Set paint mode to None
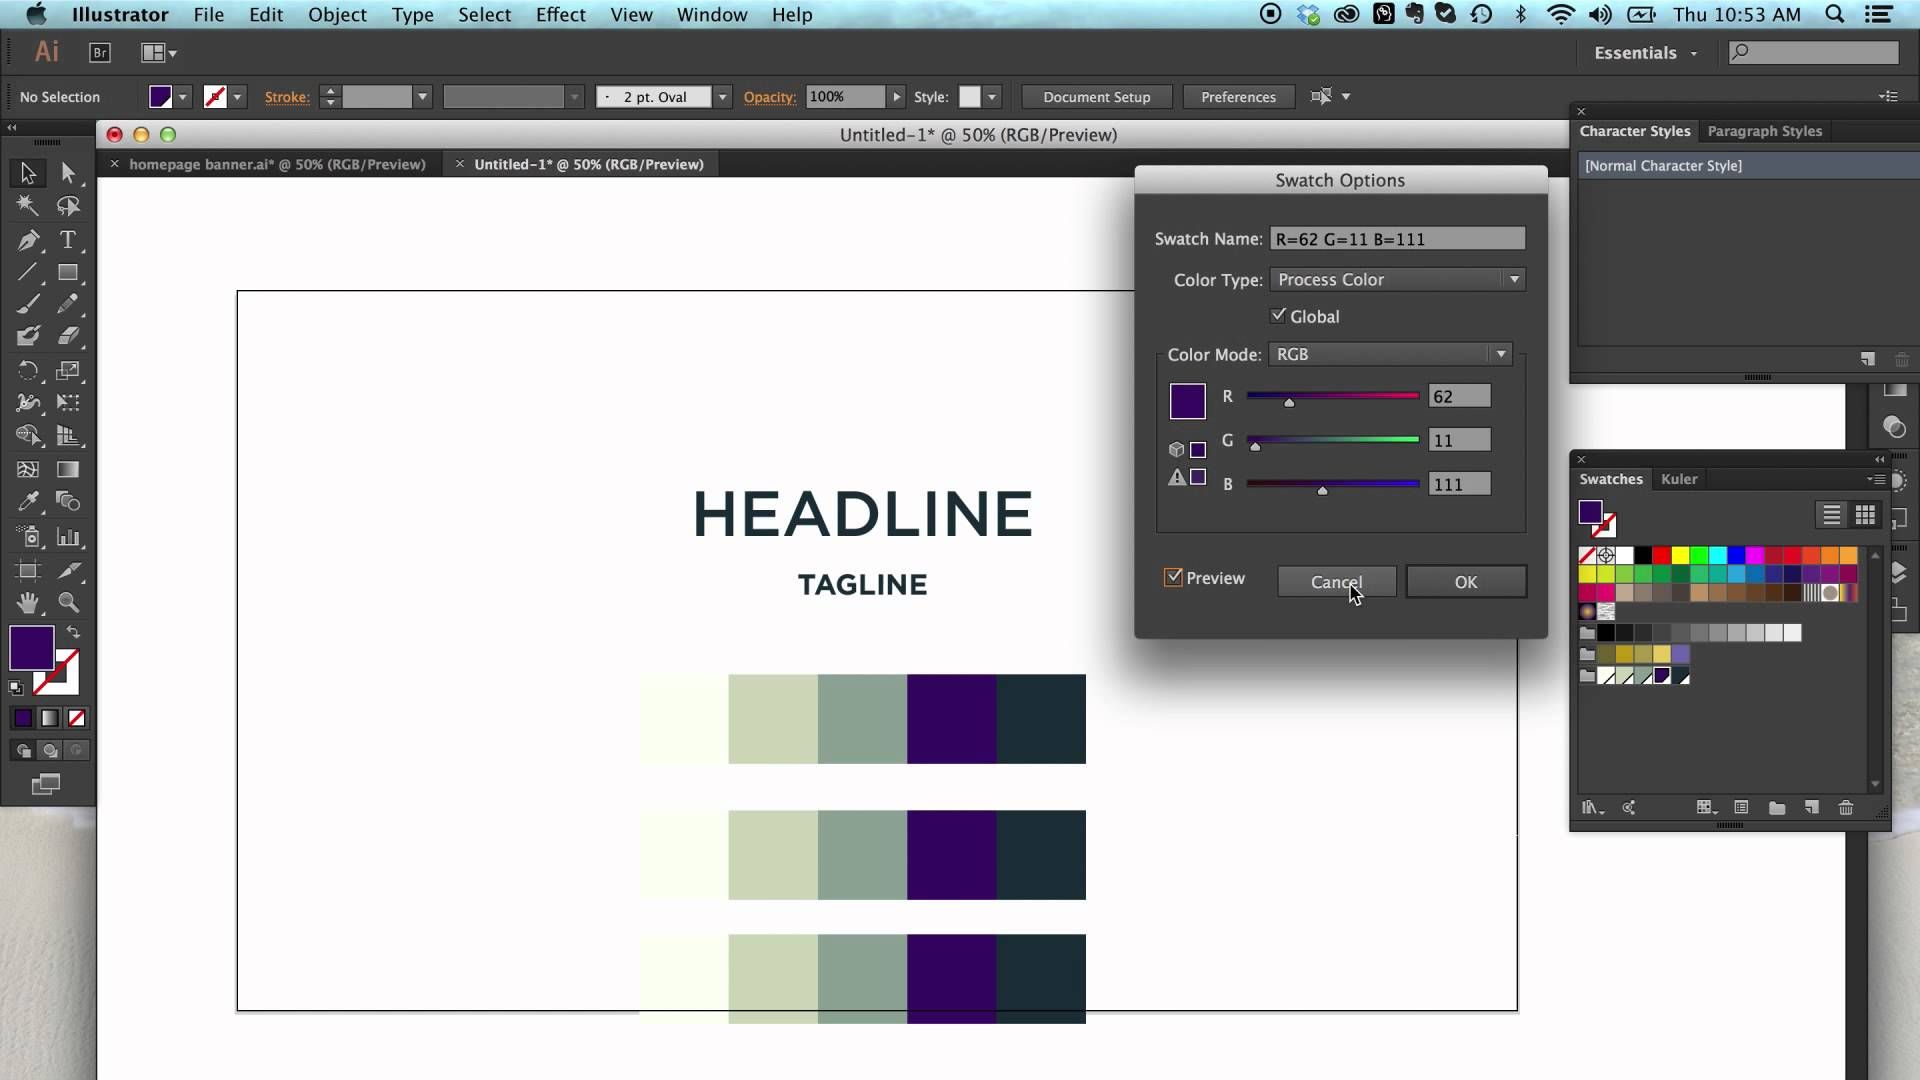 tap(76, 718)
